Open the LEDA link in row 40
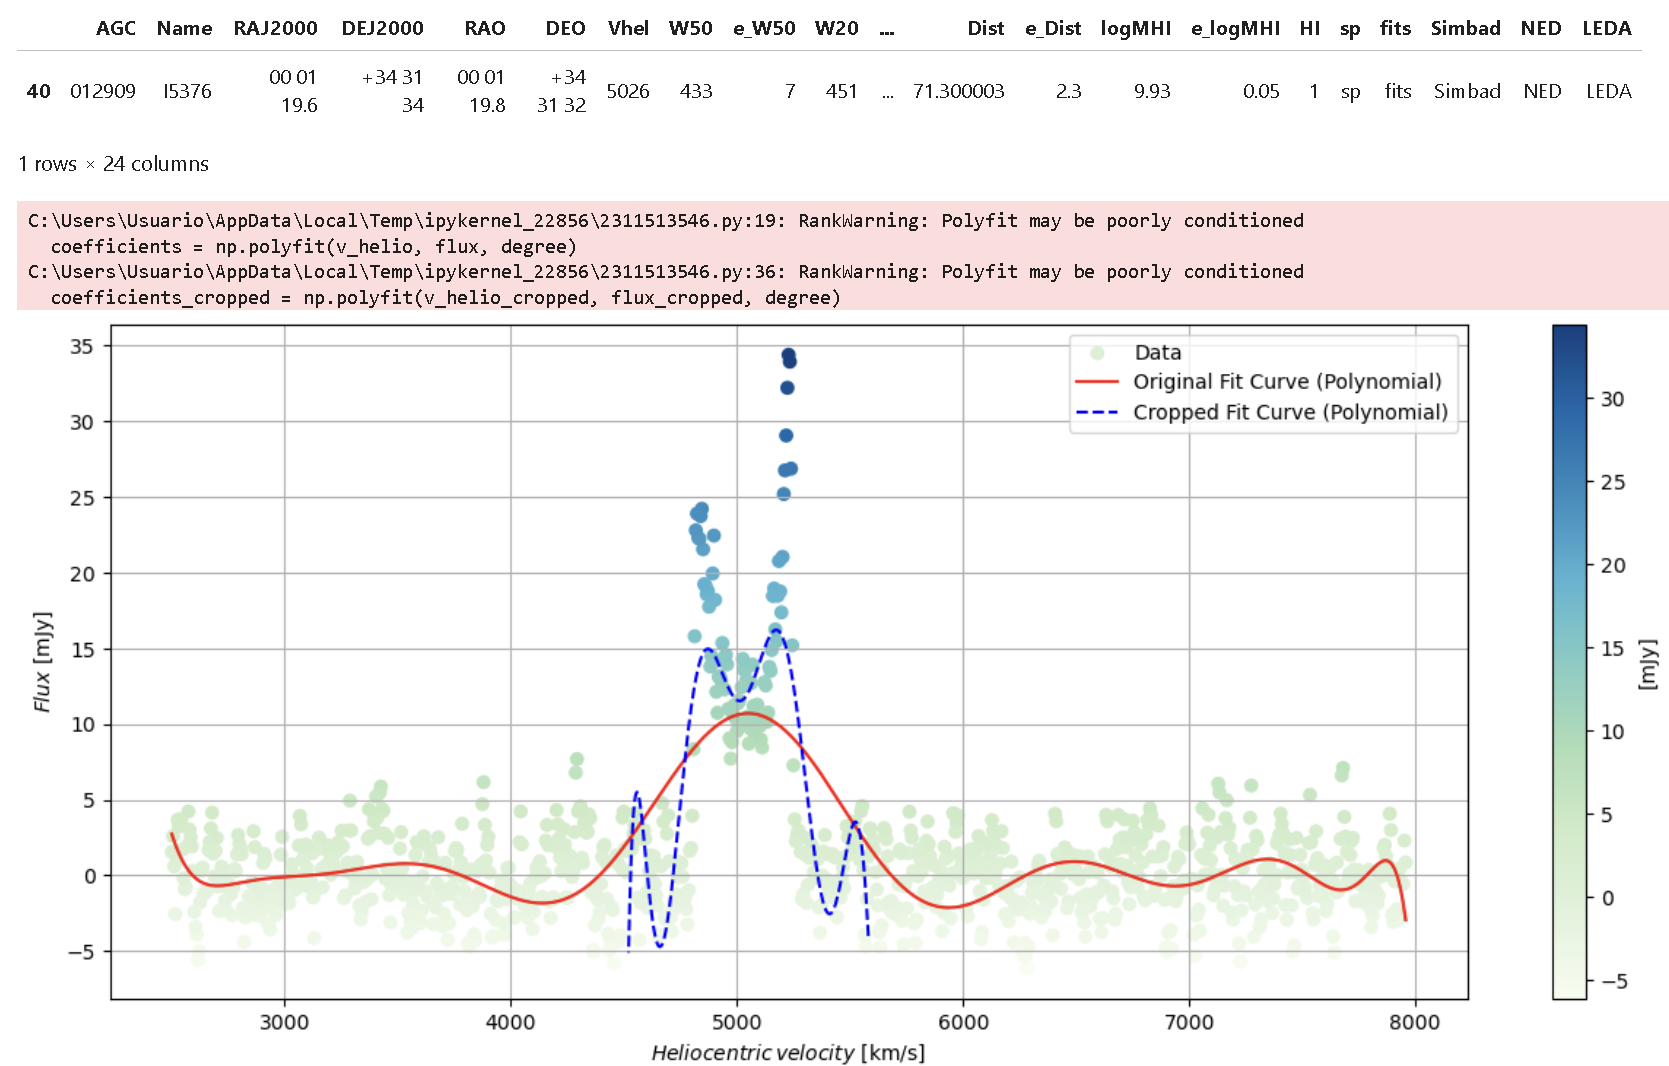 (1608, 91)
